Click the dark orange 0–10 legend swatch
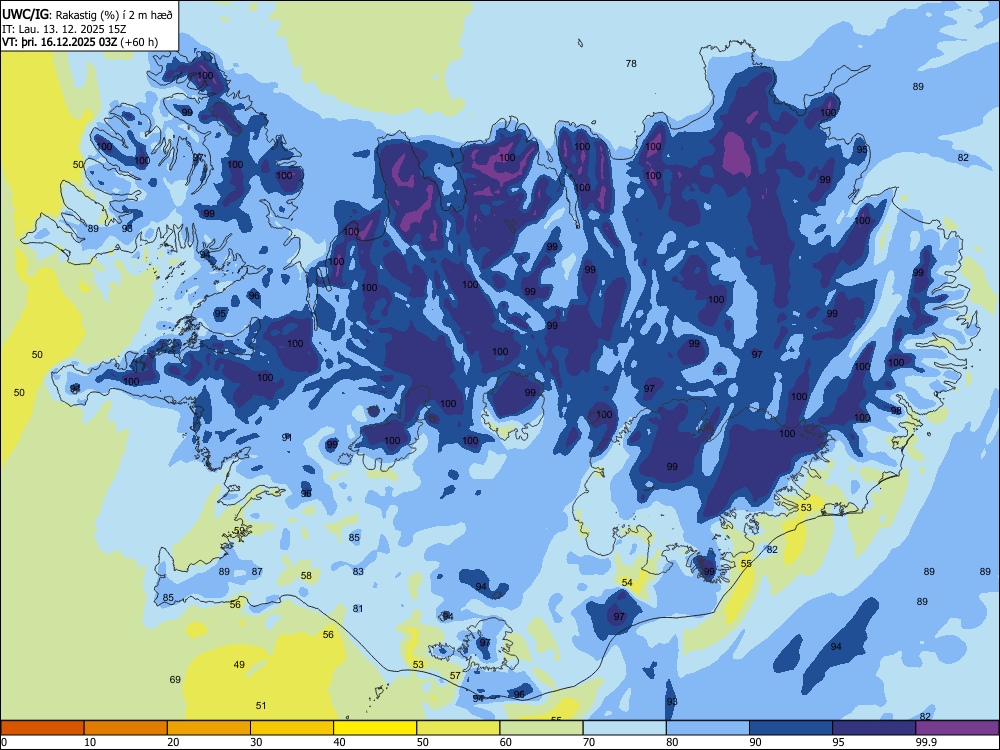The image size is (1000, 750). [x=42, y=728]
